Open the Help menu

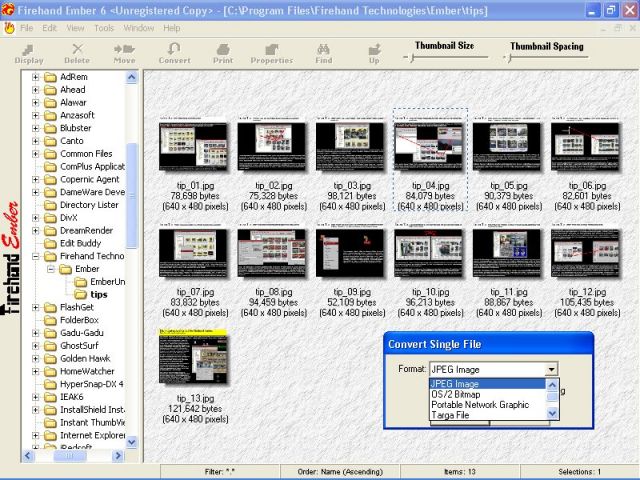point(171,28)
